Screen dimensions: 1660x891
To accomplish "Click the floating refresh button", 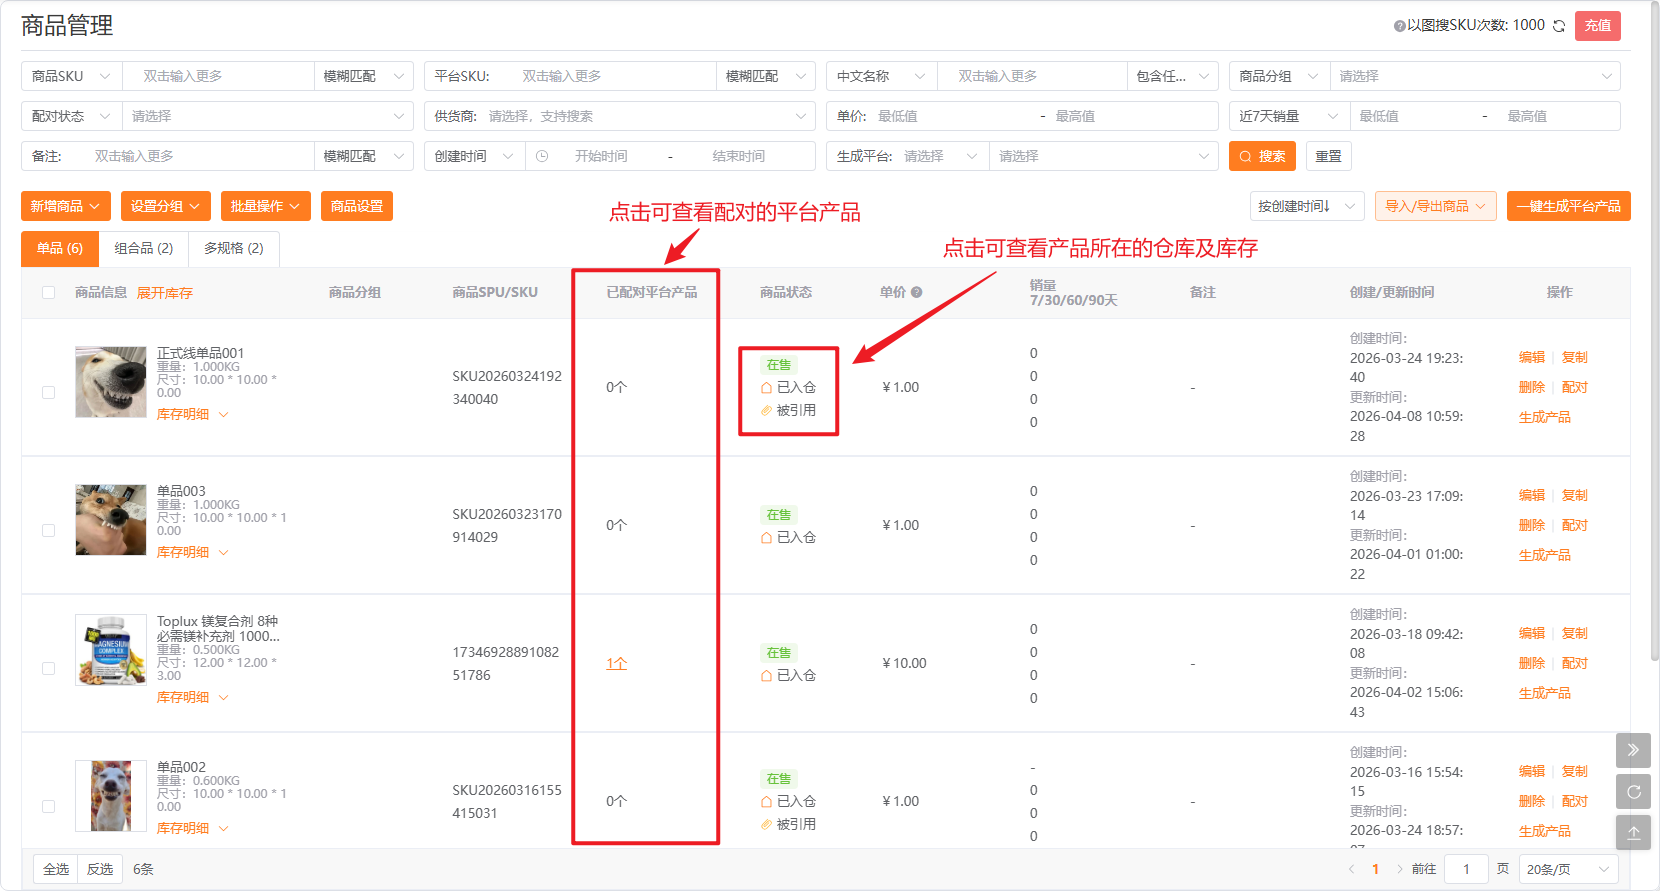I will point(1633,791).
